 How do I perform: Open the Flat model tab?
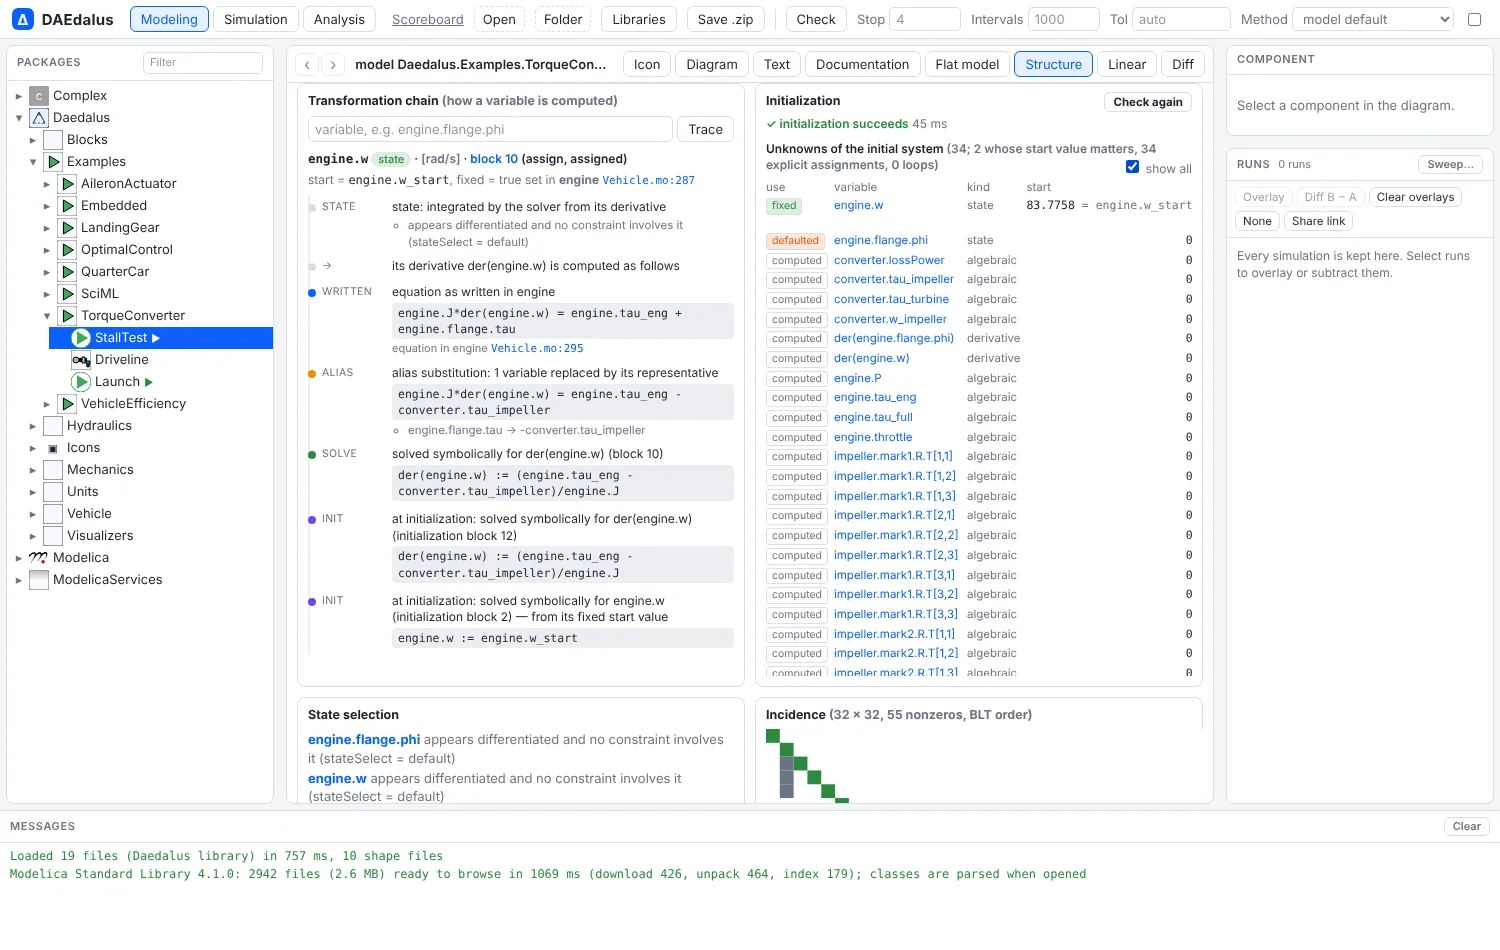tap(967, 65)
